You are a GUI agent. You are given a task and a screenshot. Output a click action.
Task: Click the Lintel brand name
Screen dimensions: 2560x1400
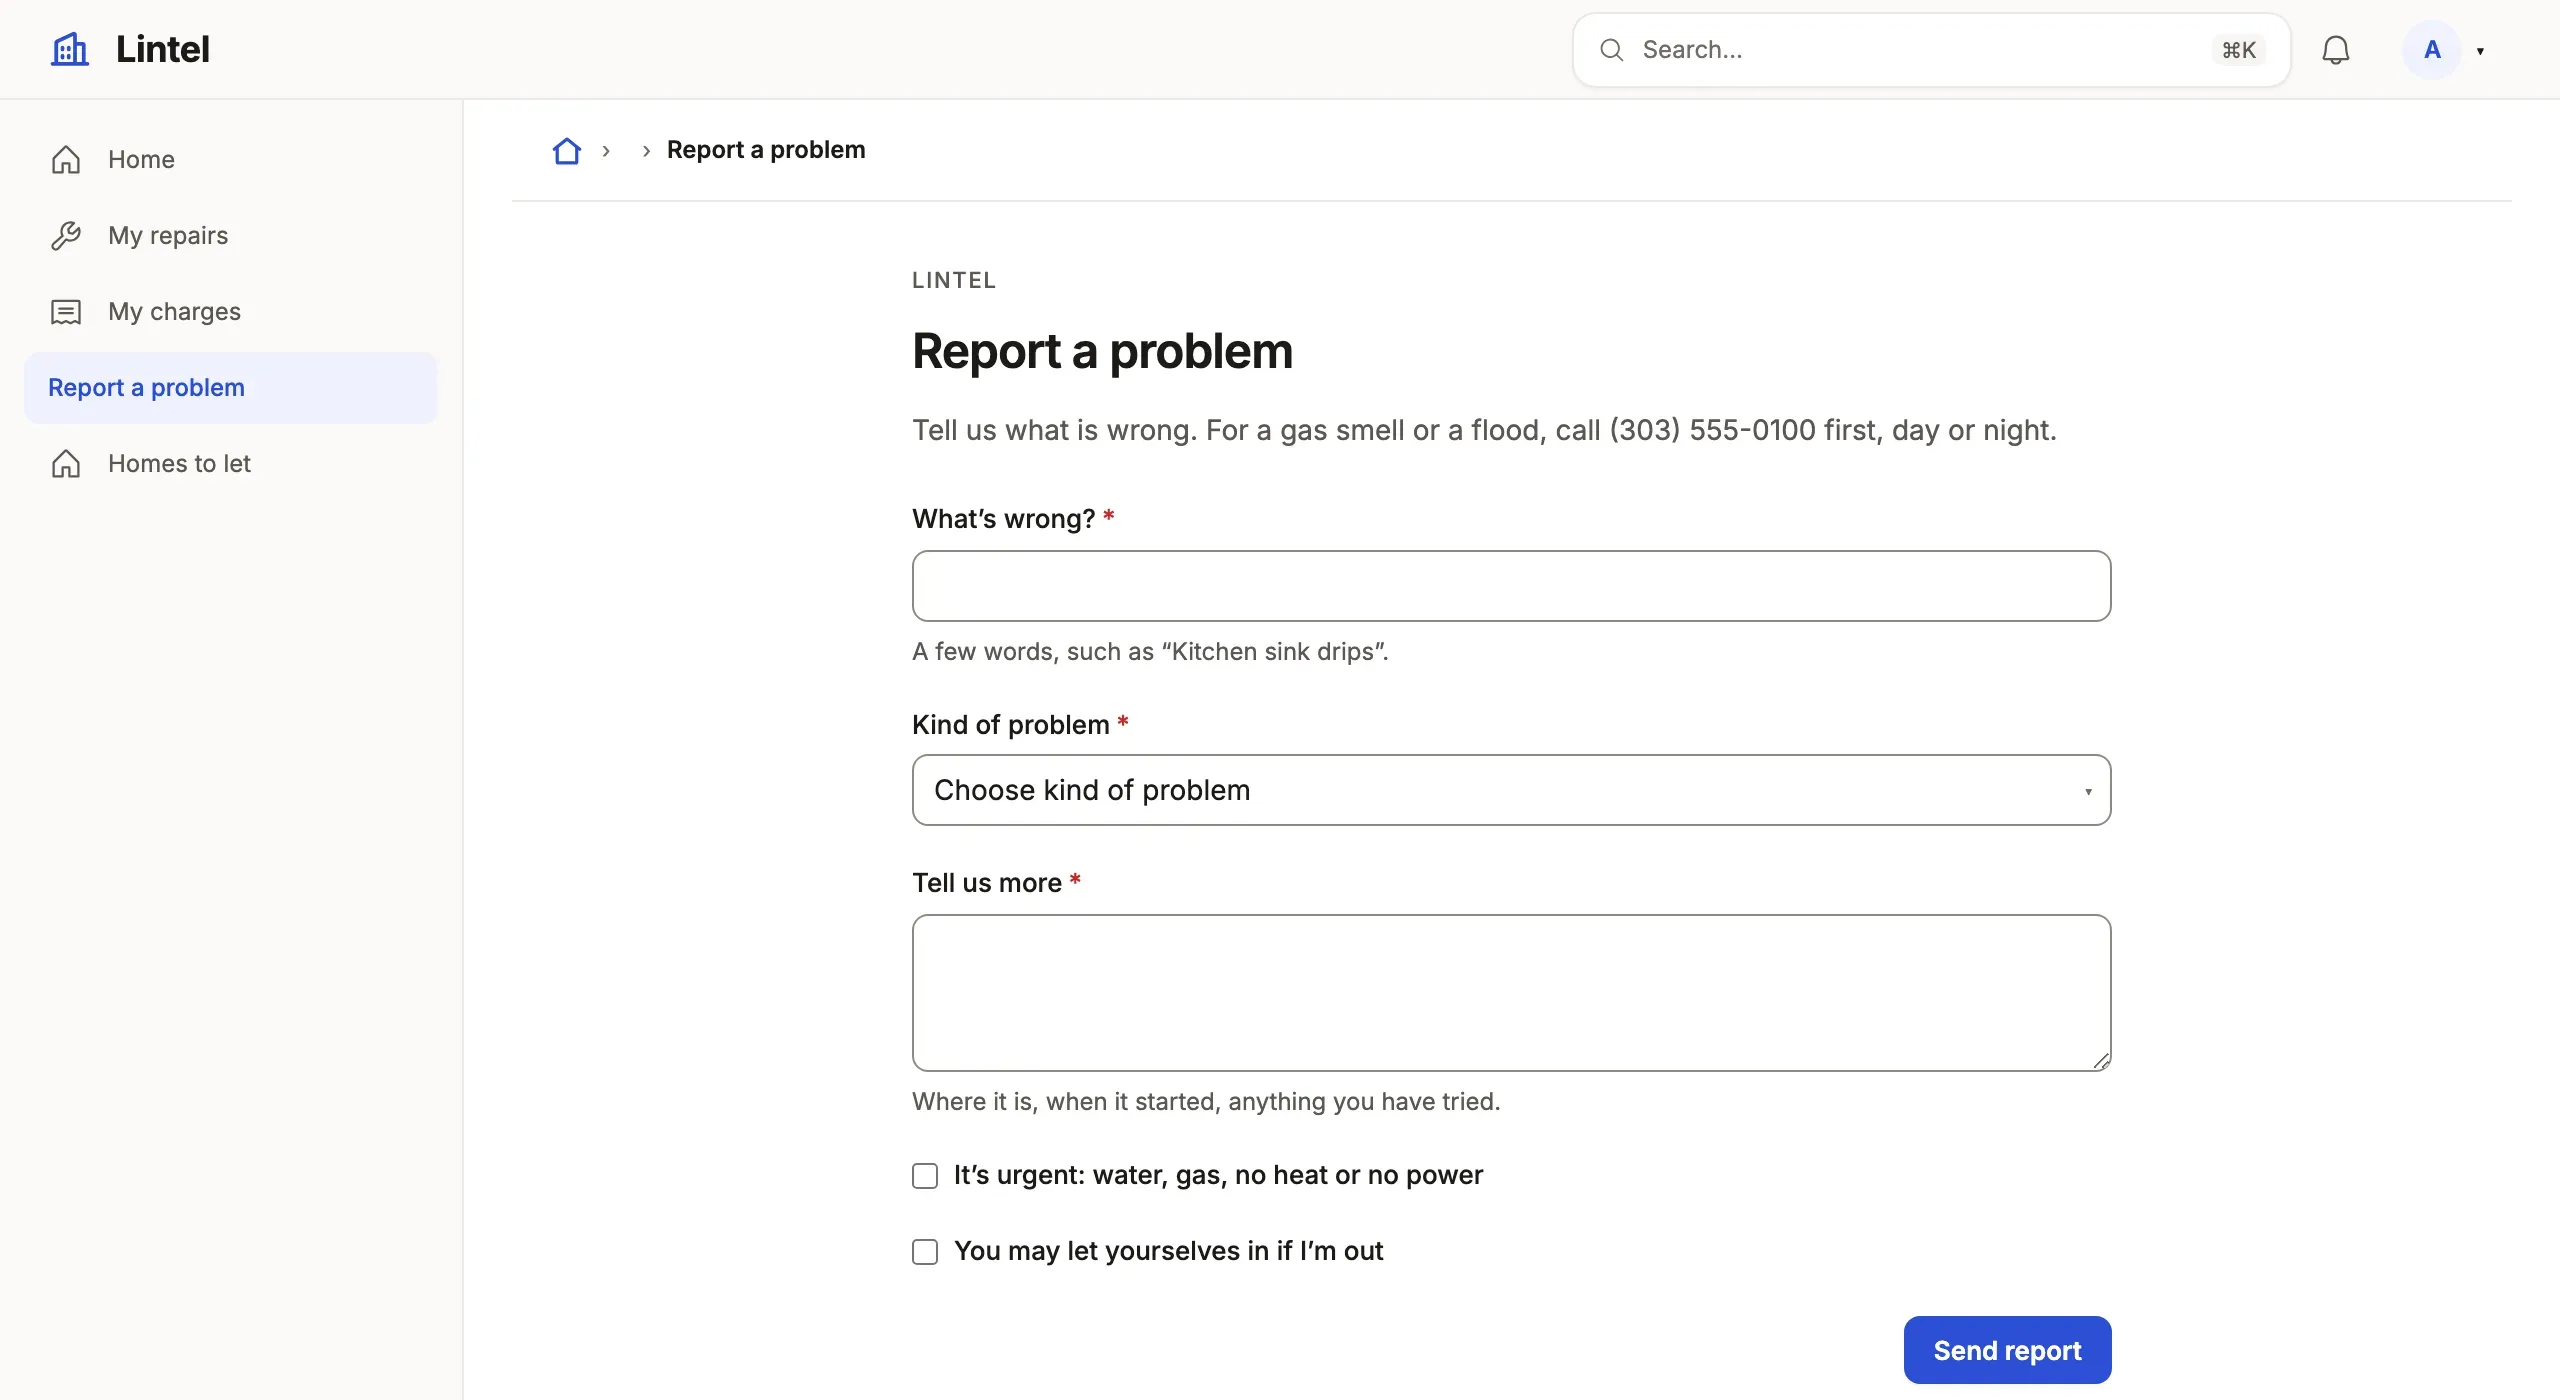click(x=162, y=49)
